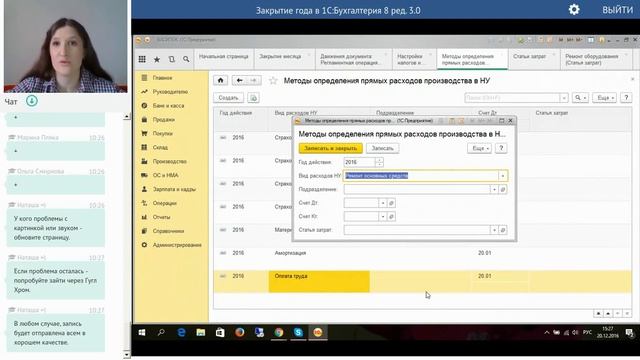Image resolution: width=640 pixels, height=360 pixels.
Task: Open the Отчеты section
Action: [161, 217]
